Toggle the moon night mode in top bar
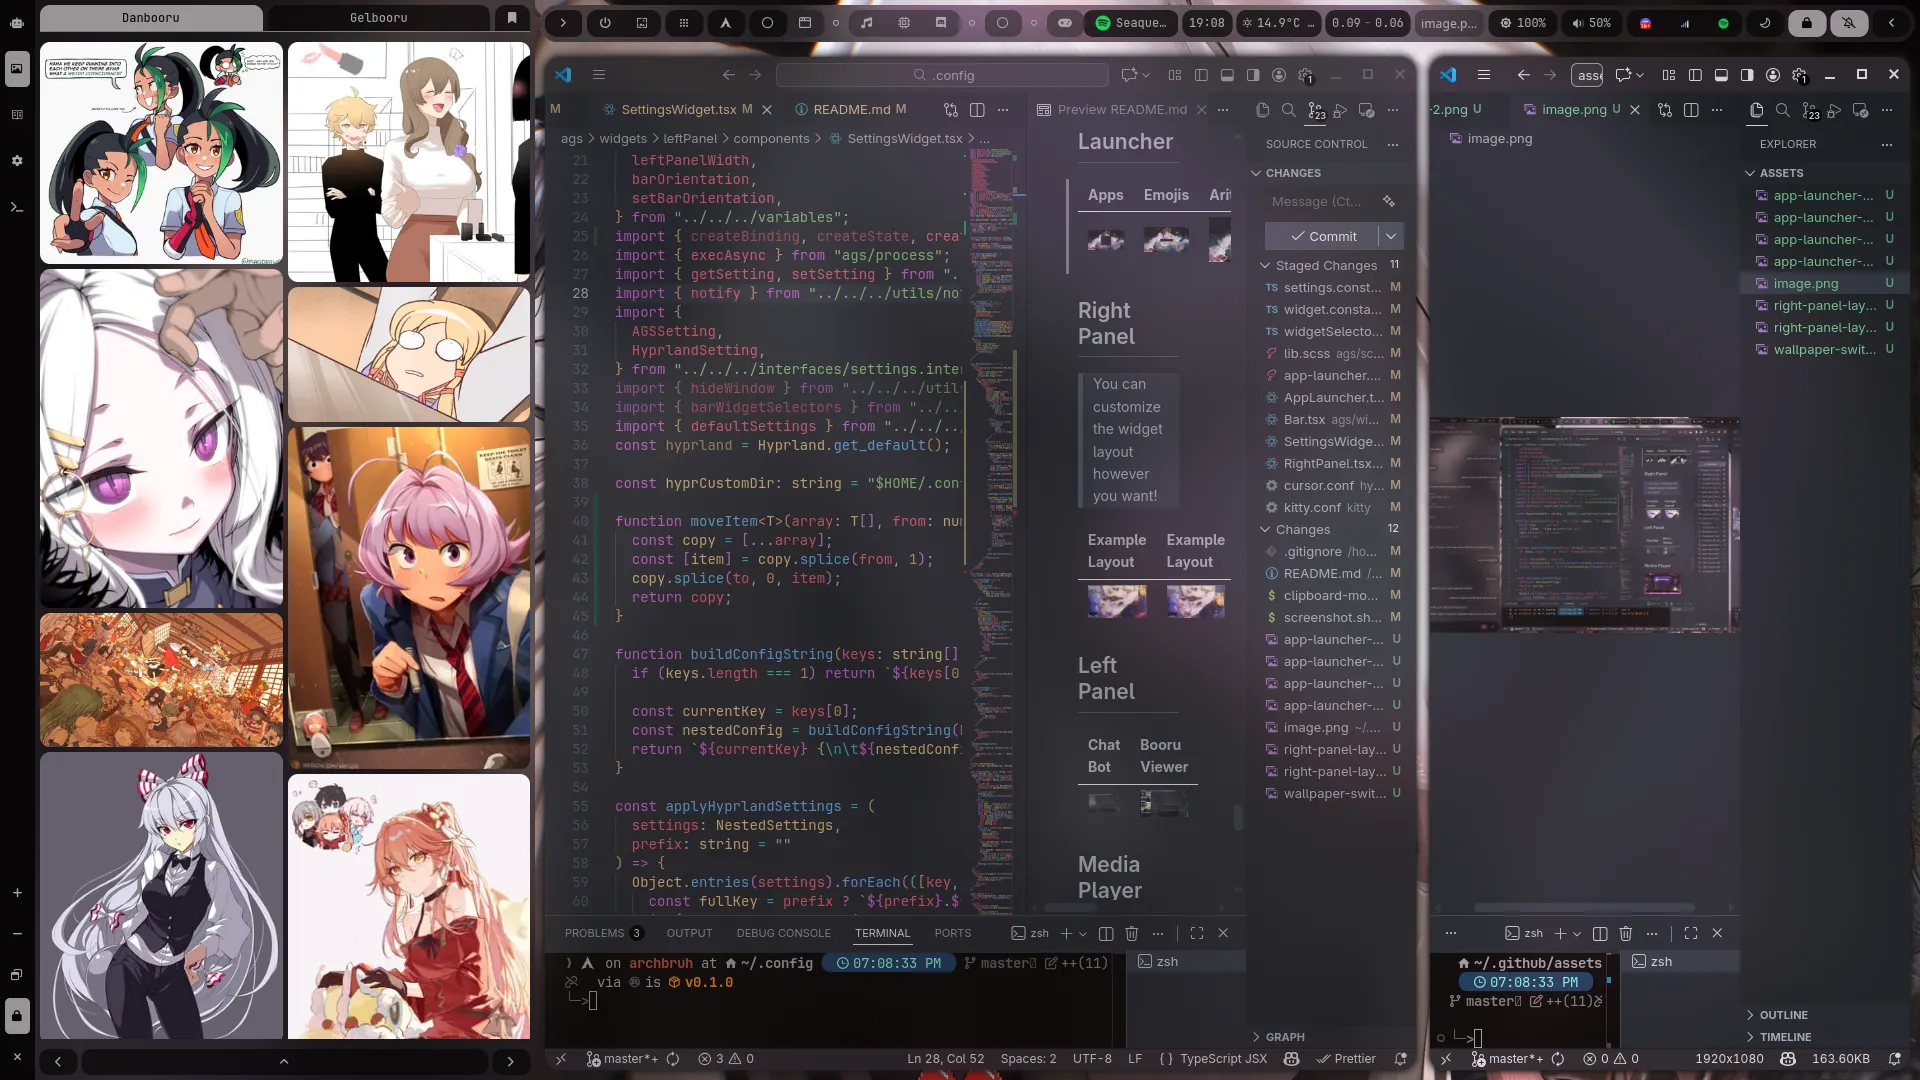1920x1080 pixels. coord(1765,23)
